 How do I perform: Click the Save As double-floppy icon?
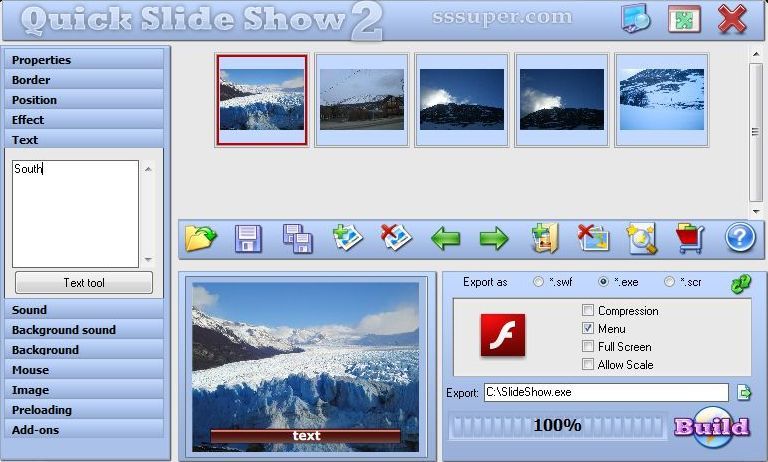coord(298,239)
